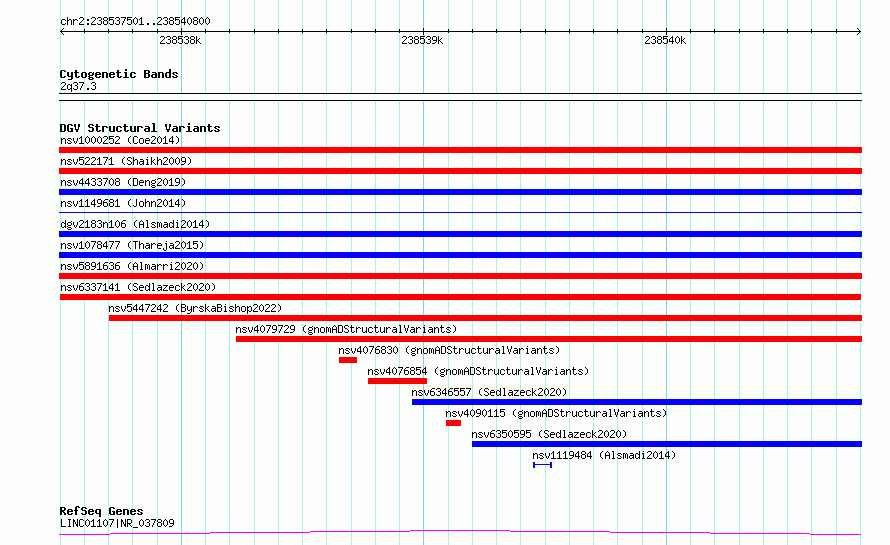This screenshot has height=545, width=890.
Task: Click the 238538k ruler position label
Action: (180, 40)
